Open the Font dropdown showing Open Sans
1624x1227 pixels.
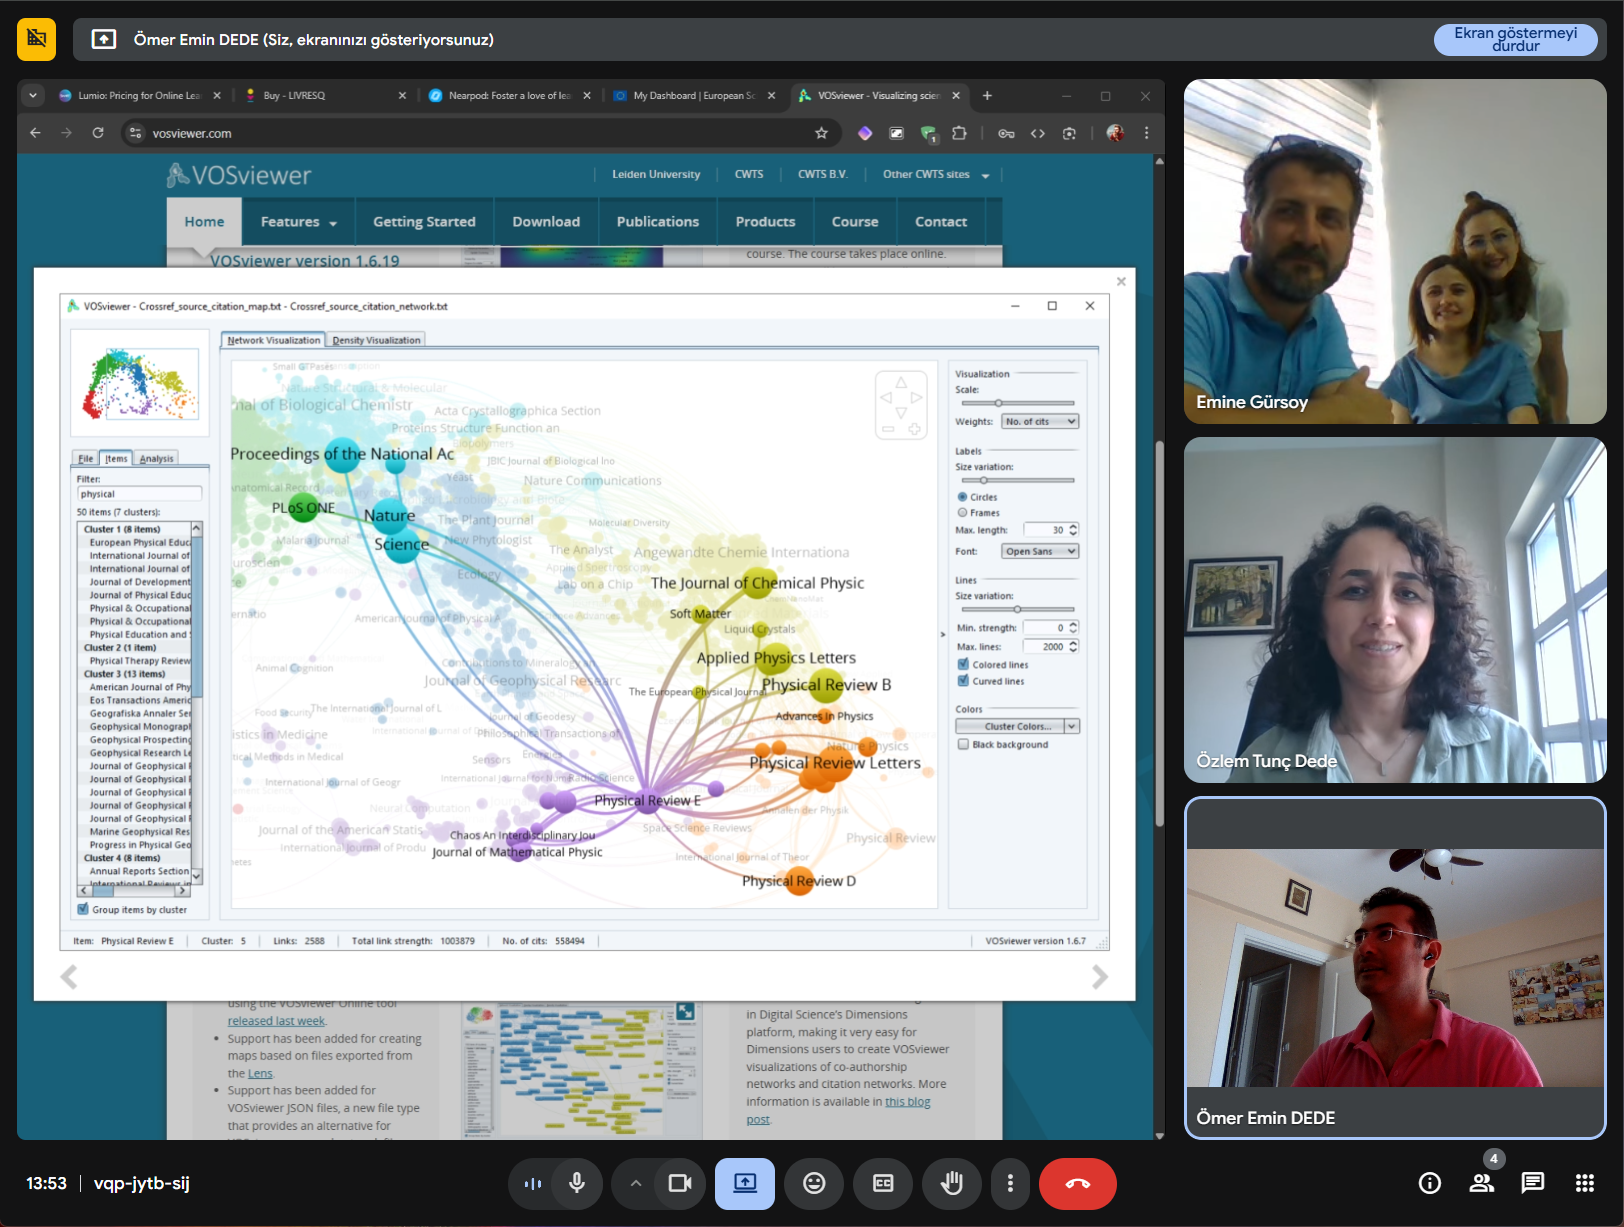pos(1040,551)
